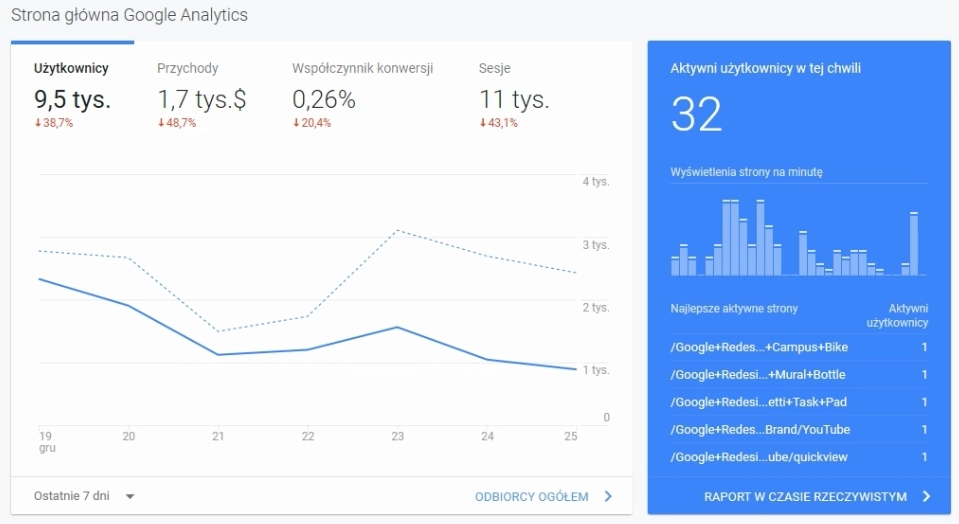This screenshot has width=959, height=524.
Task: Click the Strona główna Google Analytics heading
Action: (129, 15)
